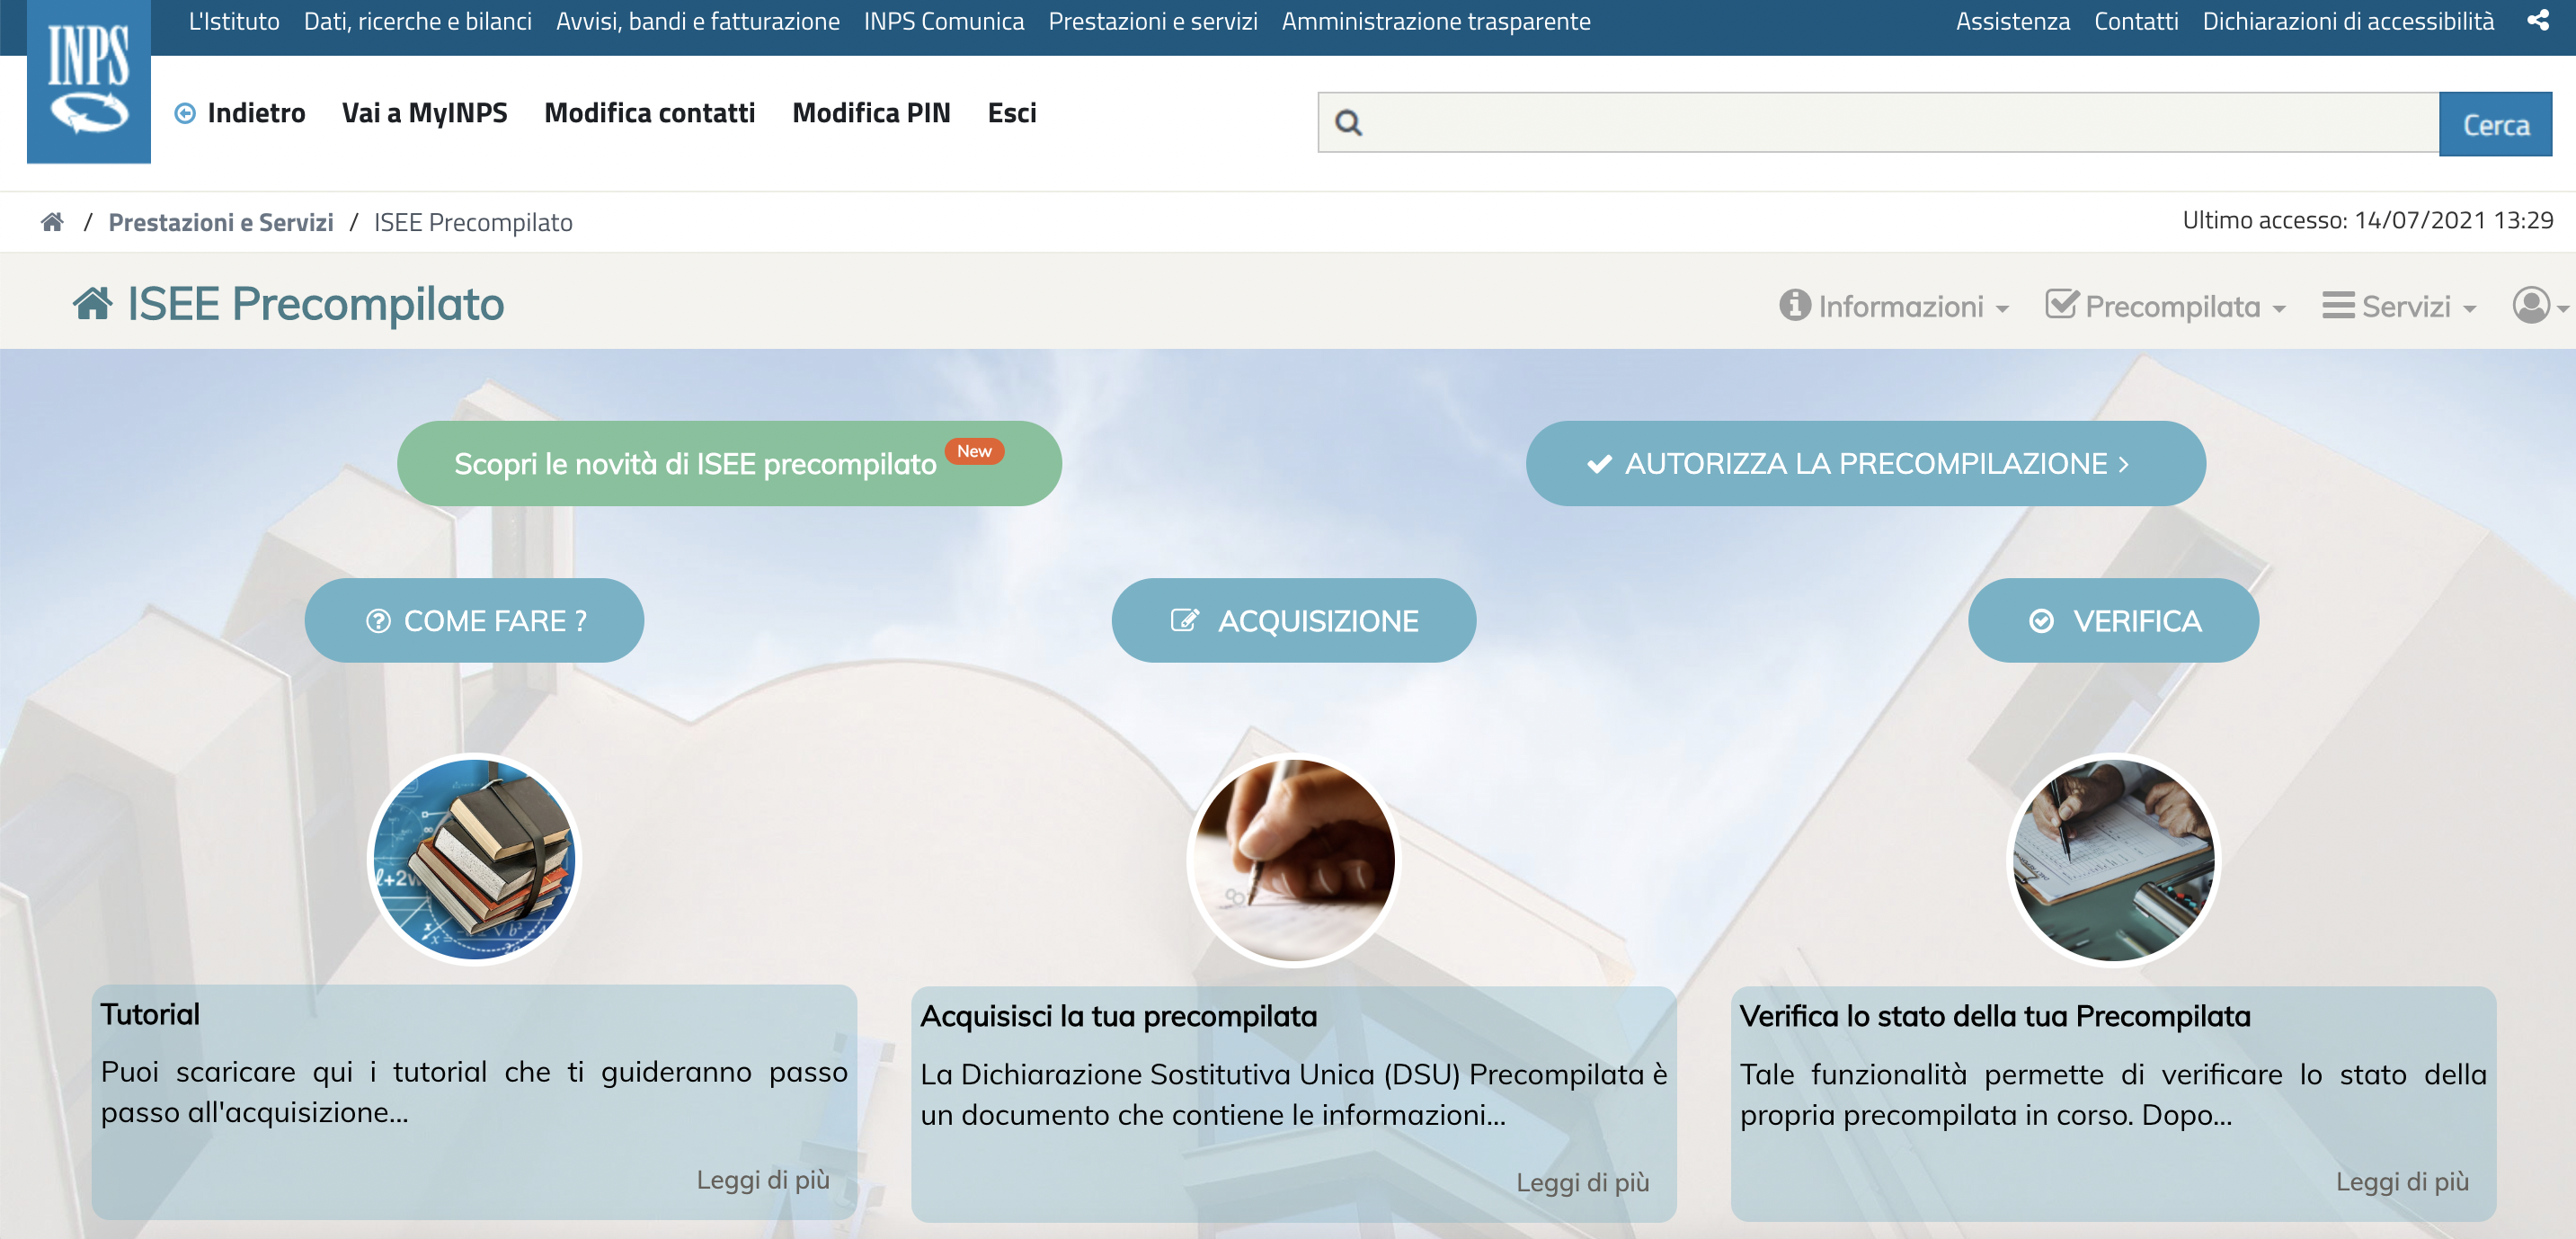The height and width of the screenshot is (1239, 2576).
Task: Click Leggi di più in Acquisisci card
Action: click(1582, 1182)
